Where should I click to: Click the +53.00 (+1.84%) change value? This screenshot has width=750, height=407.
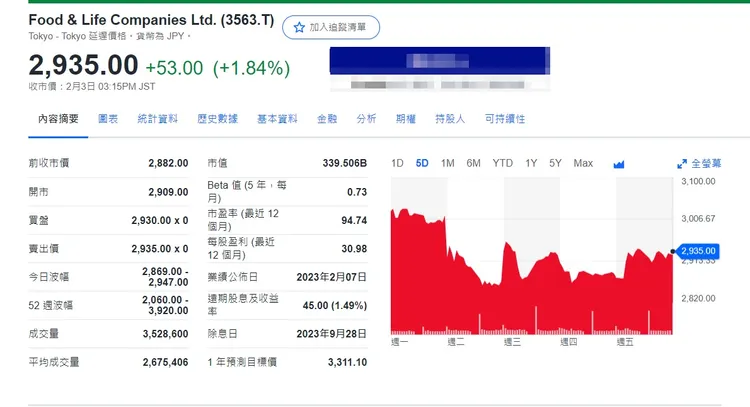click(x=218, y=68)
